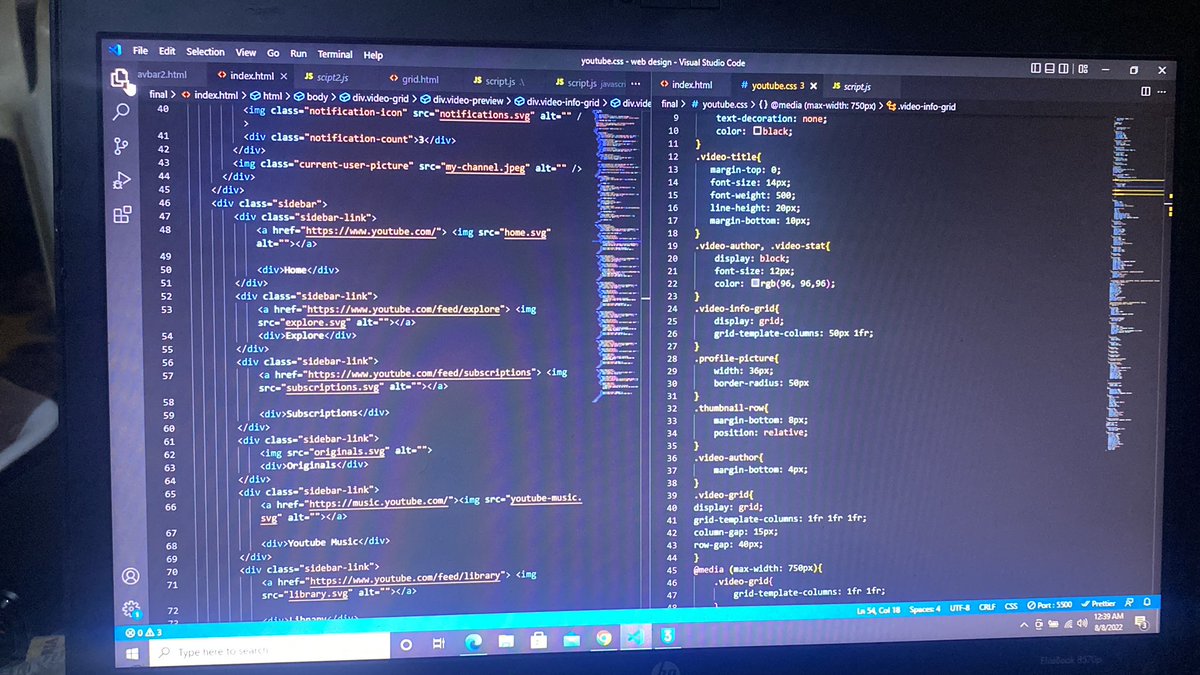
Task: Open the Terminal menu
Action: pyautogui.click(x=335, y=54)
